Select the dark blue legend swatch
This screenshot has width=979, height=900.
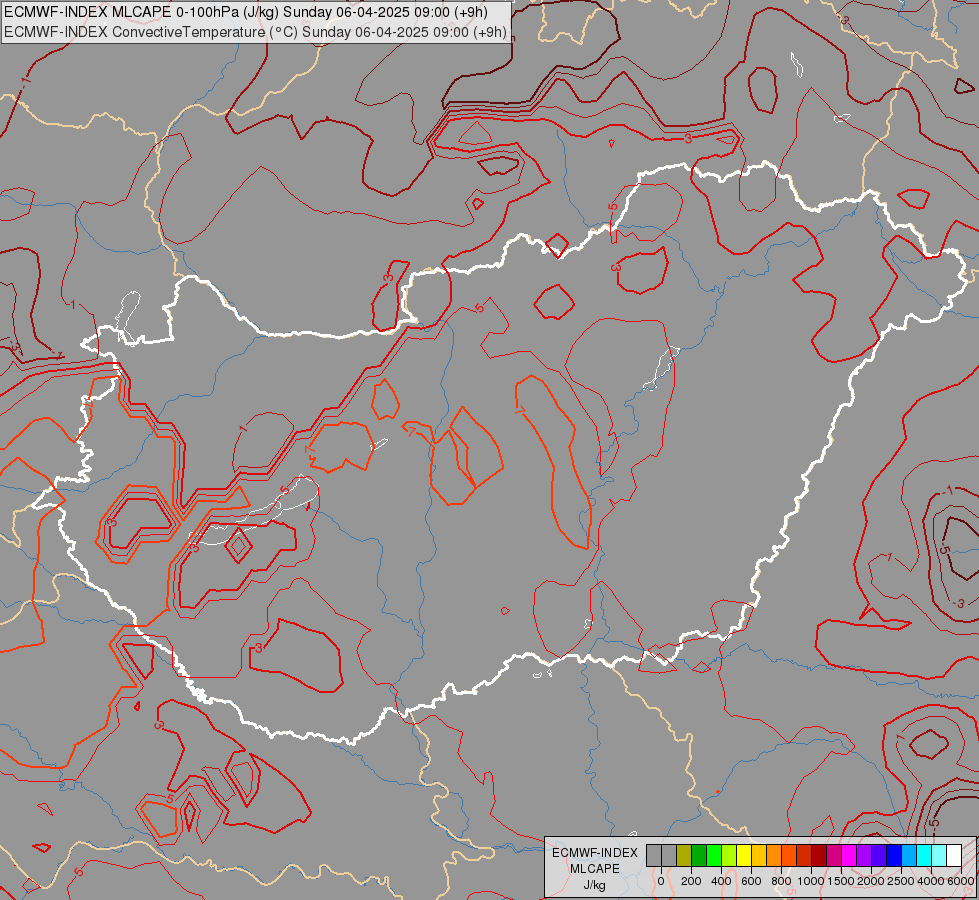tap(894, 855)
